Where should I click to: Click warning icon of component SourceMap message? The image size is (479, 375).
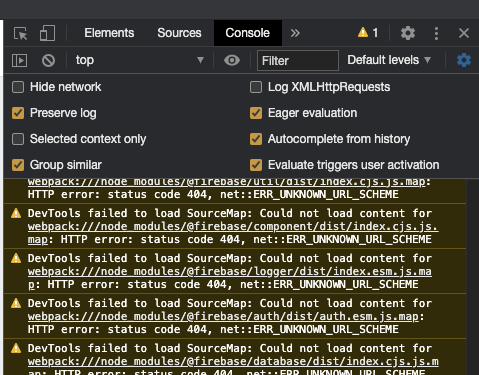pos(16,213)
